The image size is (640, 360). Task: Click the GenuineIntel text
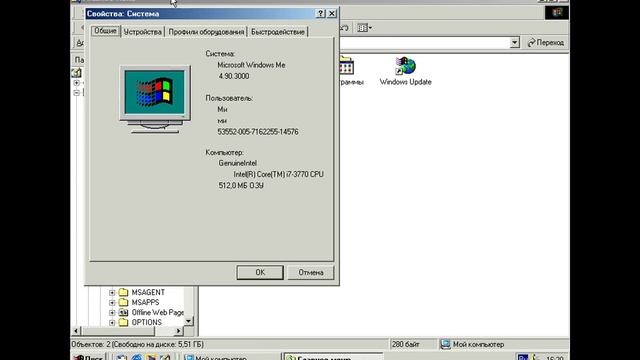pyautogui.click(x=238, y=163)
